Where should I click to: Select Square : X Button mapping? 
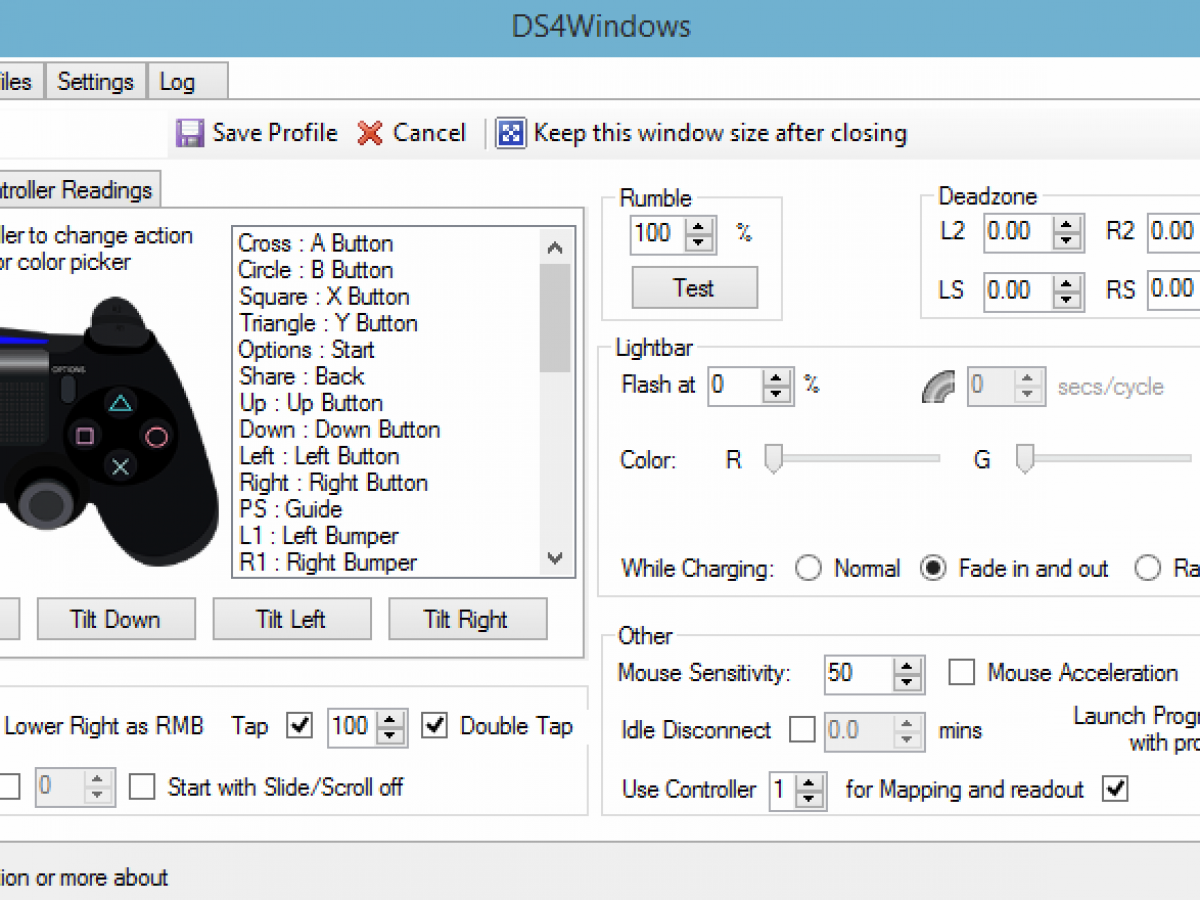(x=324, y=297)
